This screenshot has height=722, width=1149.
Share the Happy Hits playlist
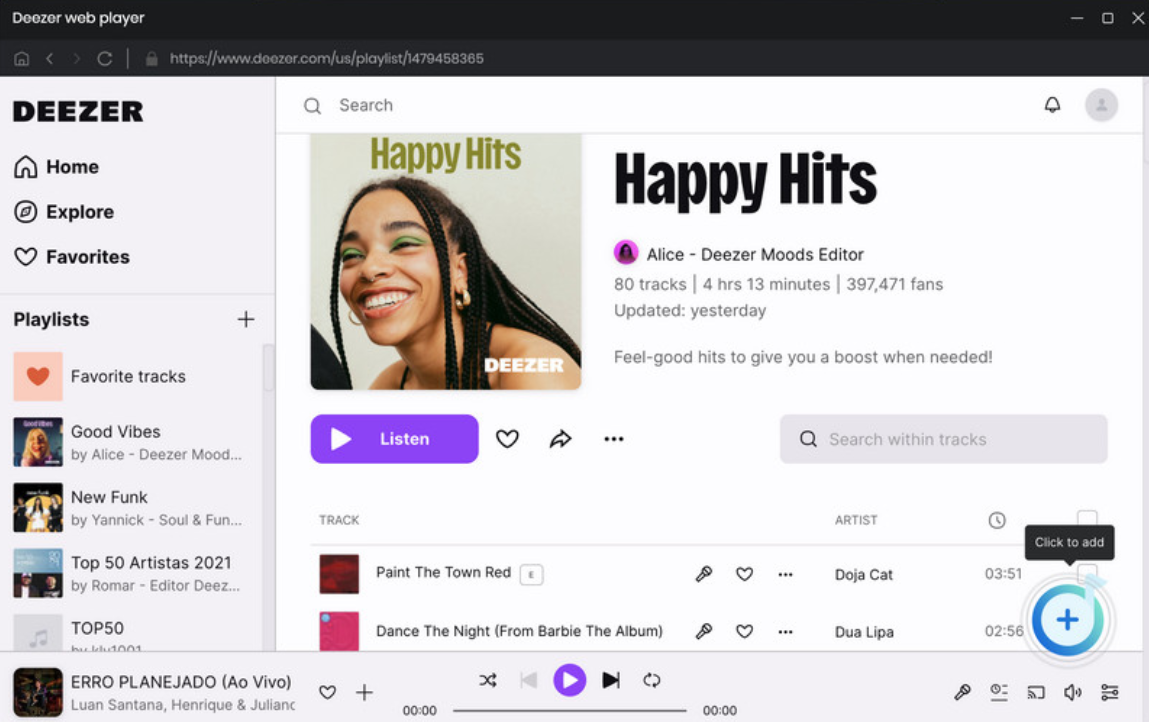coord(561,439)
